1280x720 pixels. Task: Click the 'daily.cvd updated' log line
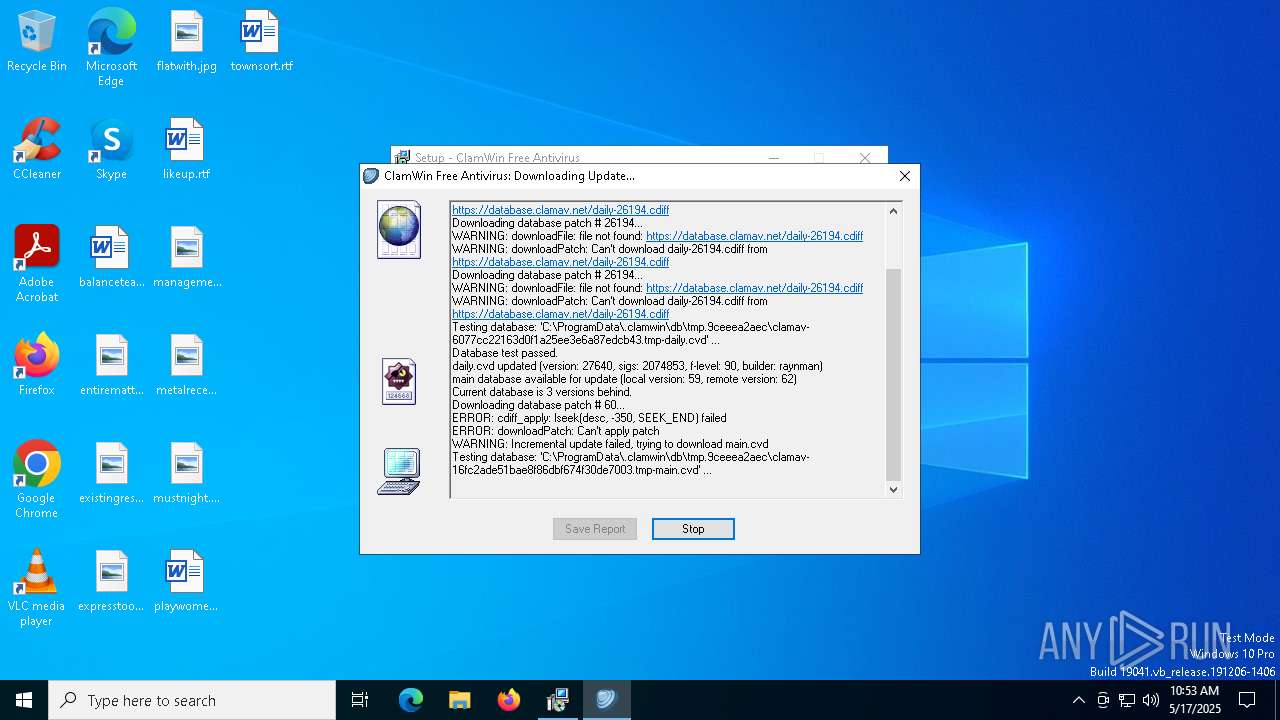637,366
